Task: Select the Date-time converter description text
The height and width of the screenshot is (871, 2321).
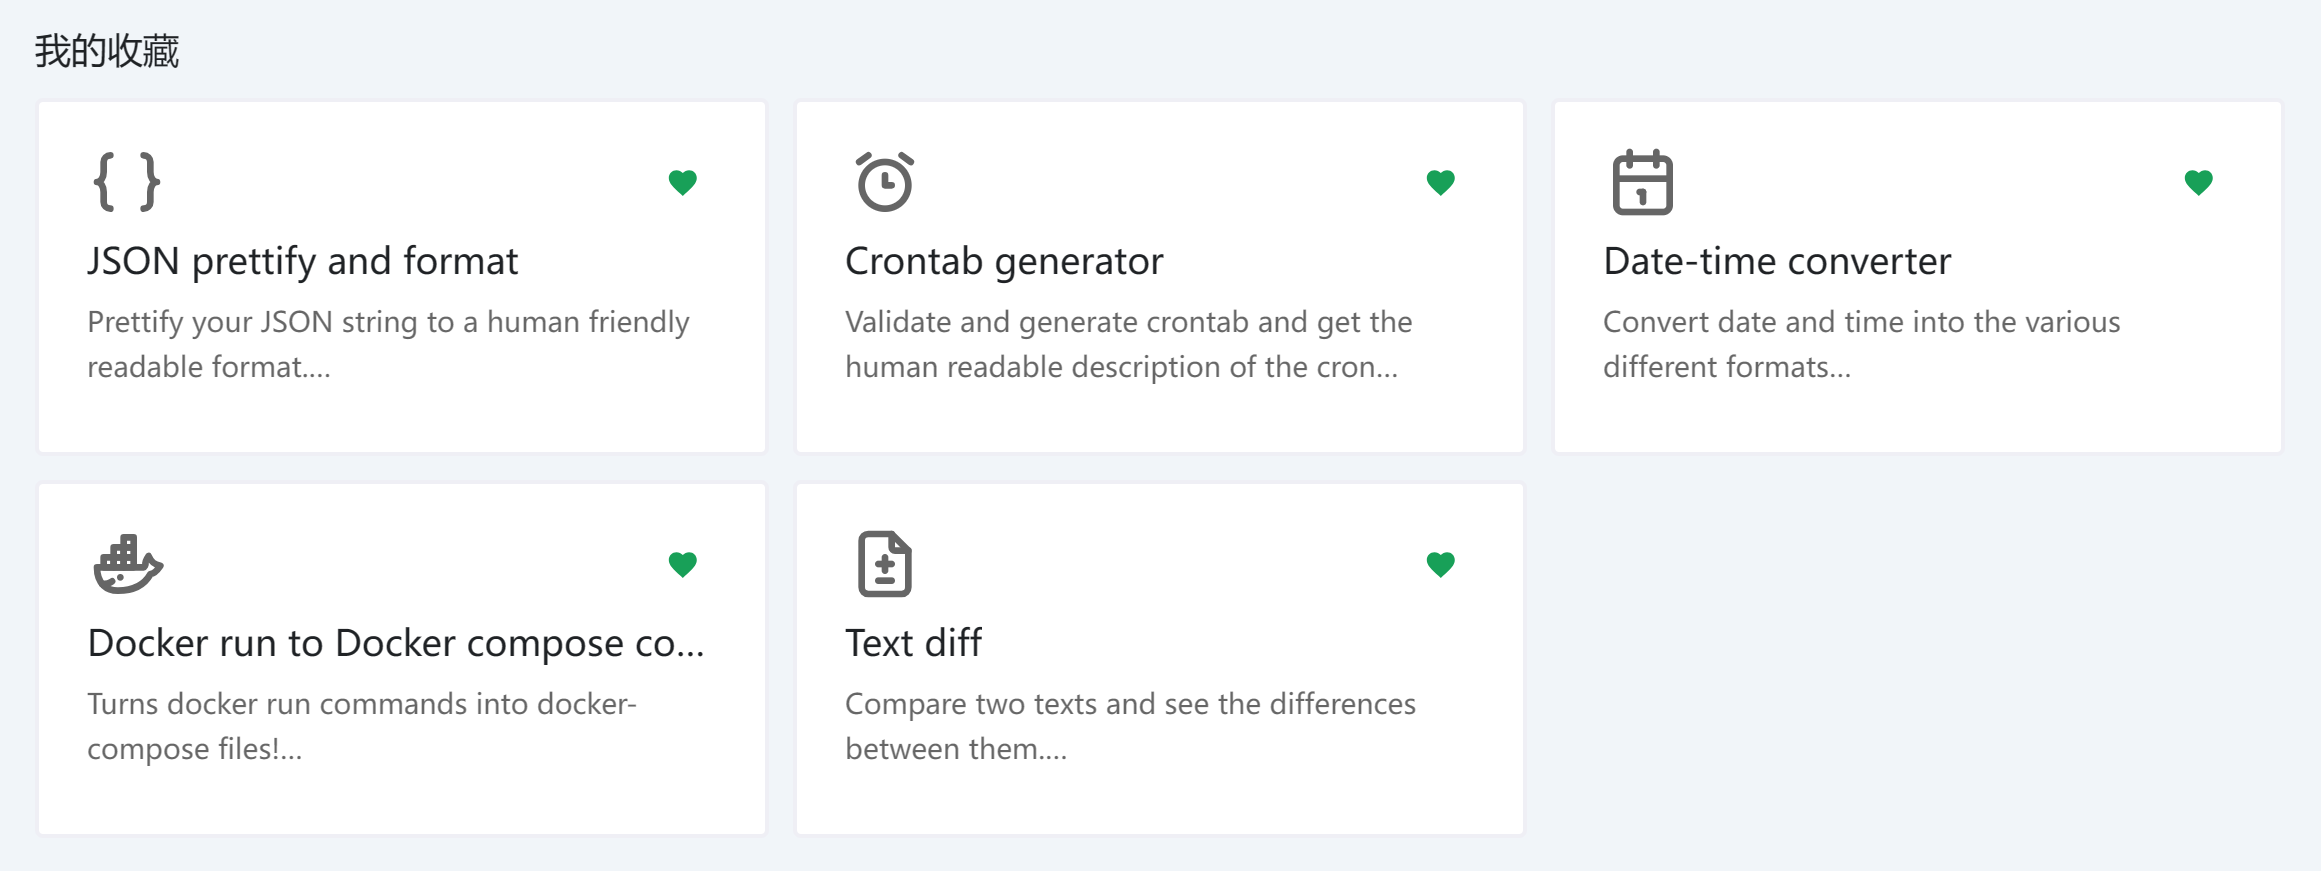Action: 1860,344
